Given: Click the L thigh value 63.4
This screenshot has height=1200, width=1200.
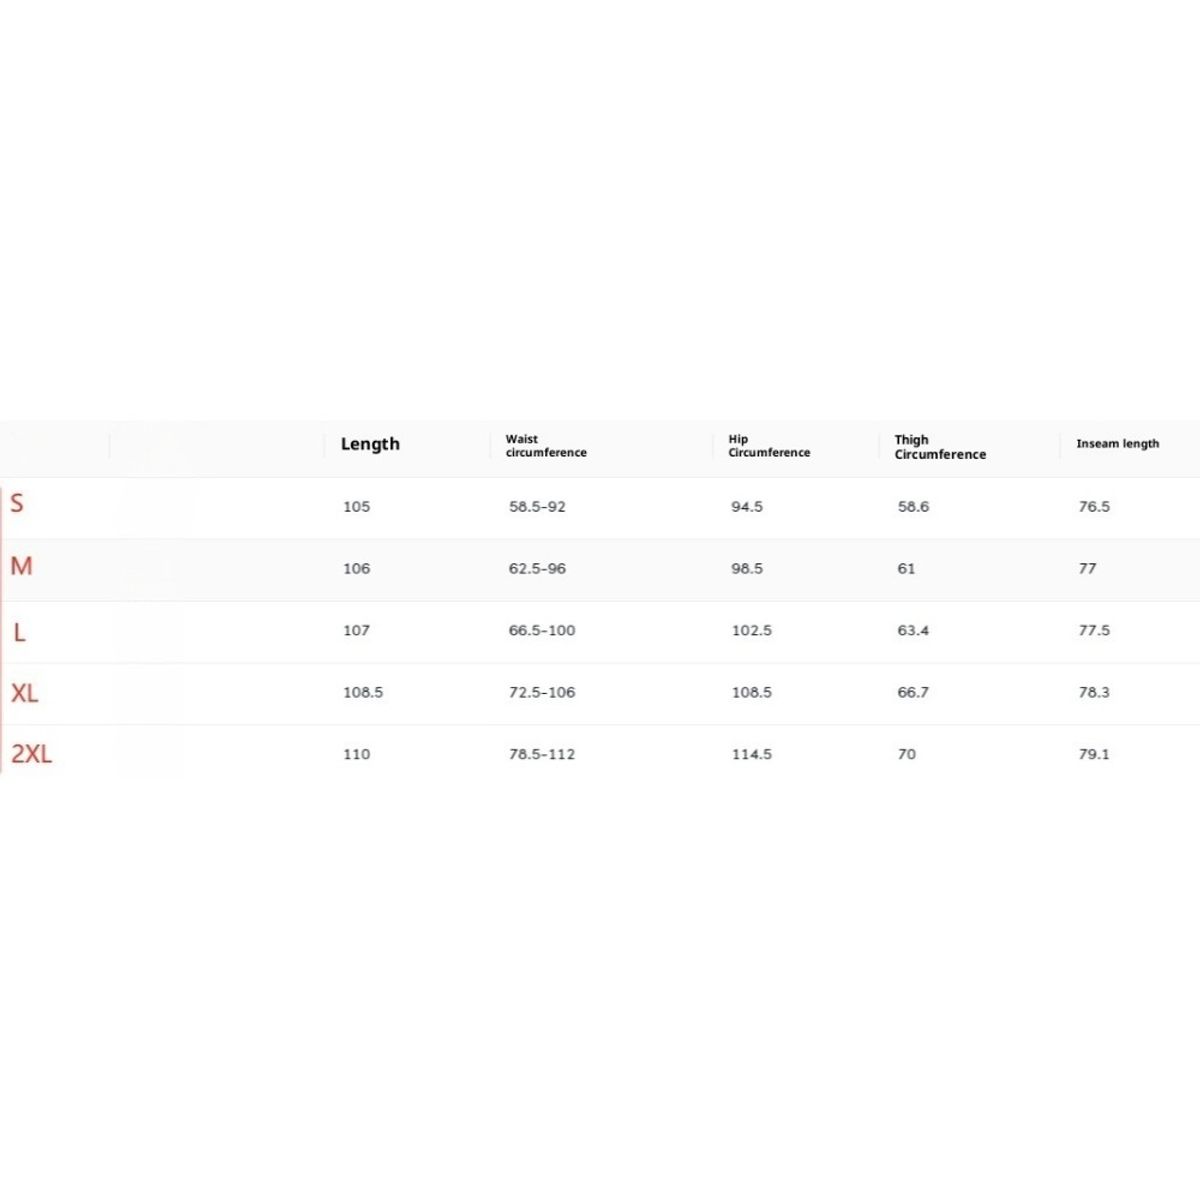Looking at the screenshot, I should click(913, 631).
